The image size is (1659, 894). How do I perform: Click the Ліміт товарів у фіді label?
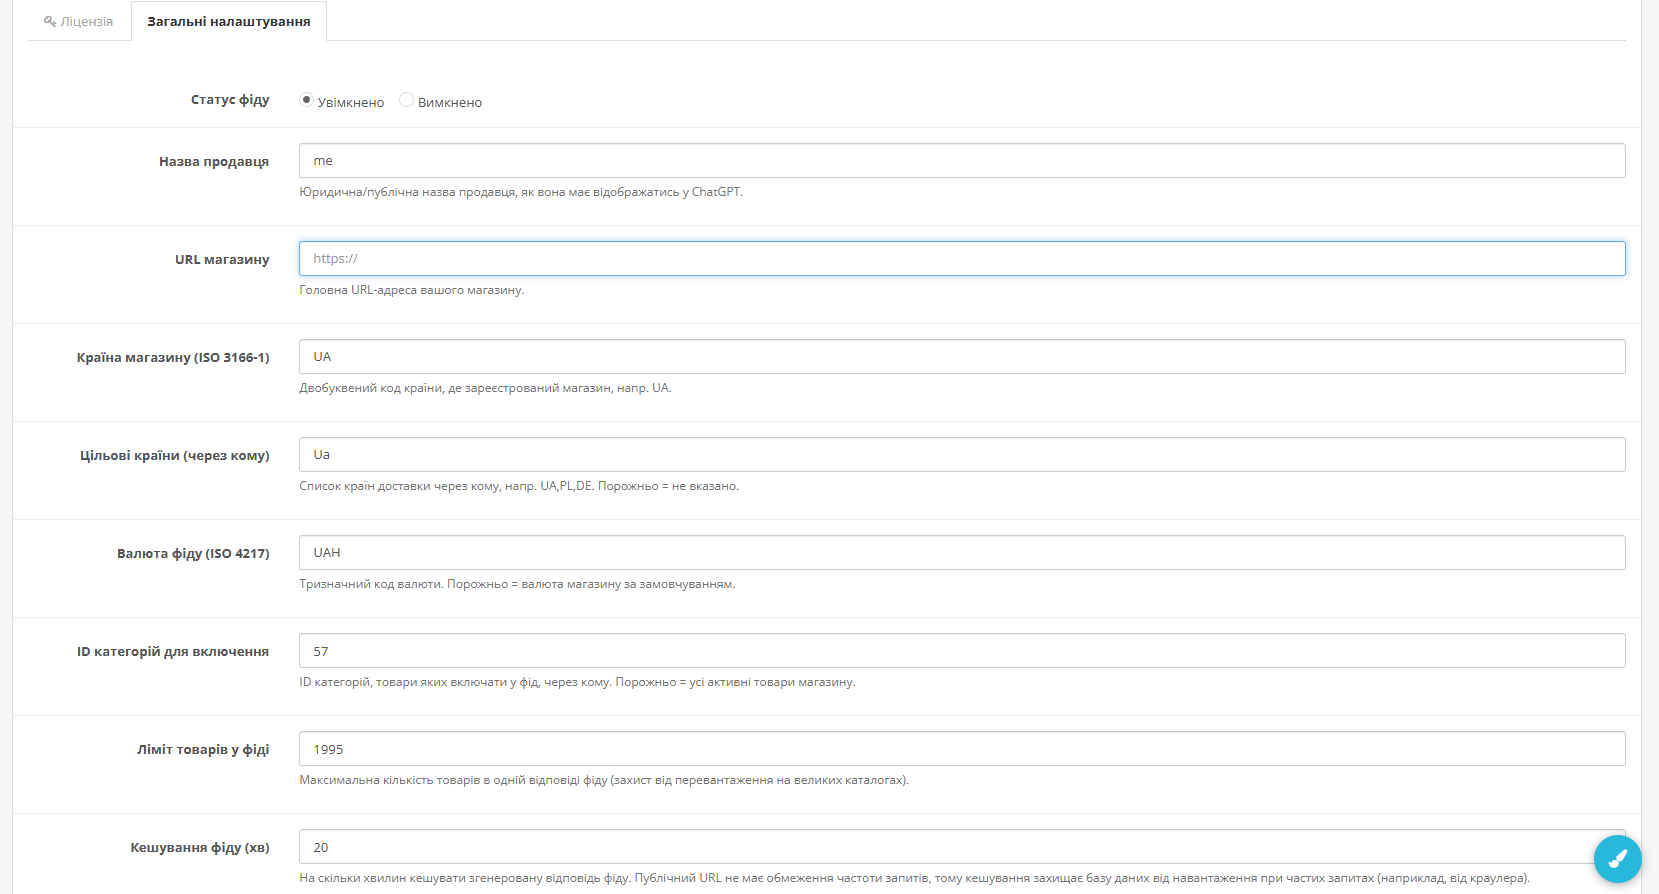[203, 749]
